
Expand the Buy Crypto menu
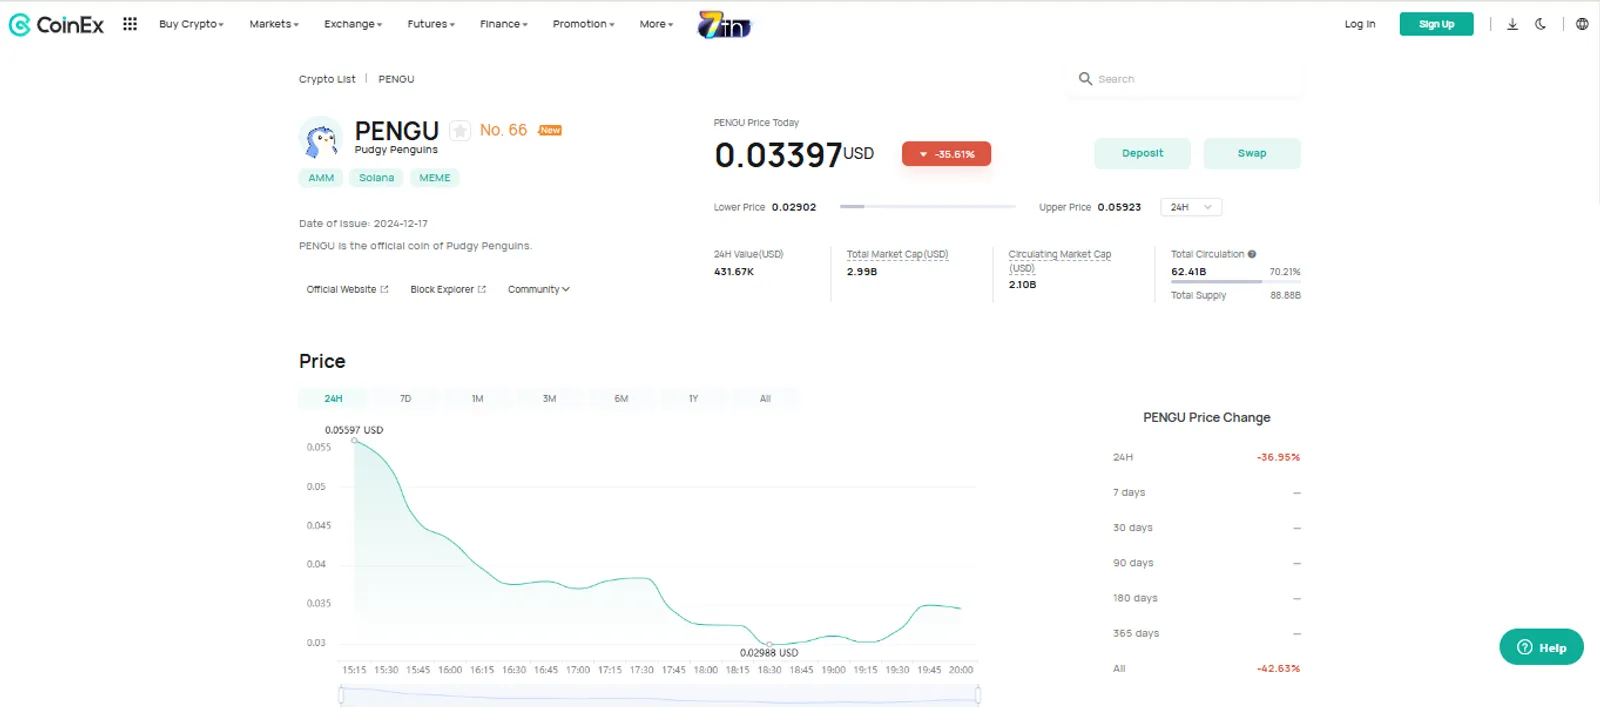[x=191, y=24]
